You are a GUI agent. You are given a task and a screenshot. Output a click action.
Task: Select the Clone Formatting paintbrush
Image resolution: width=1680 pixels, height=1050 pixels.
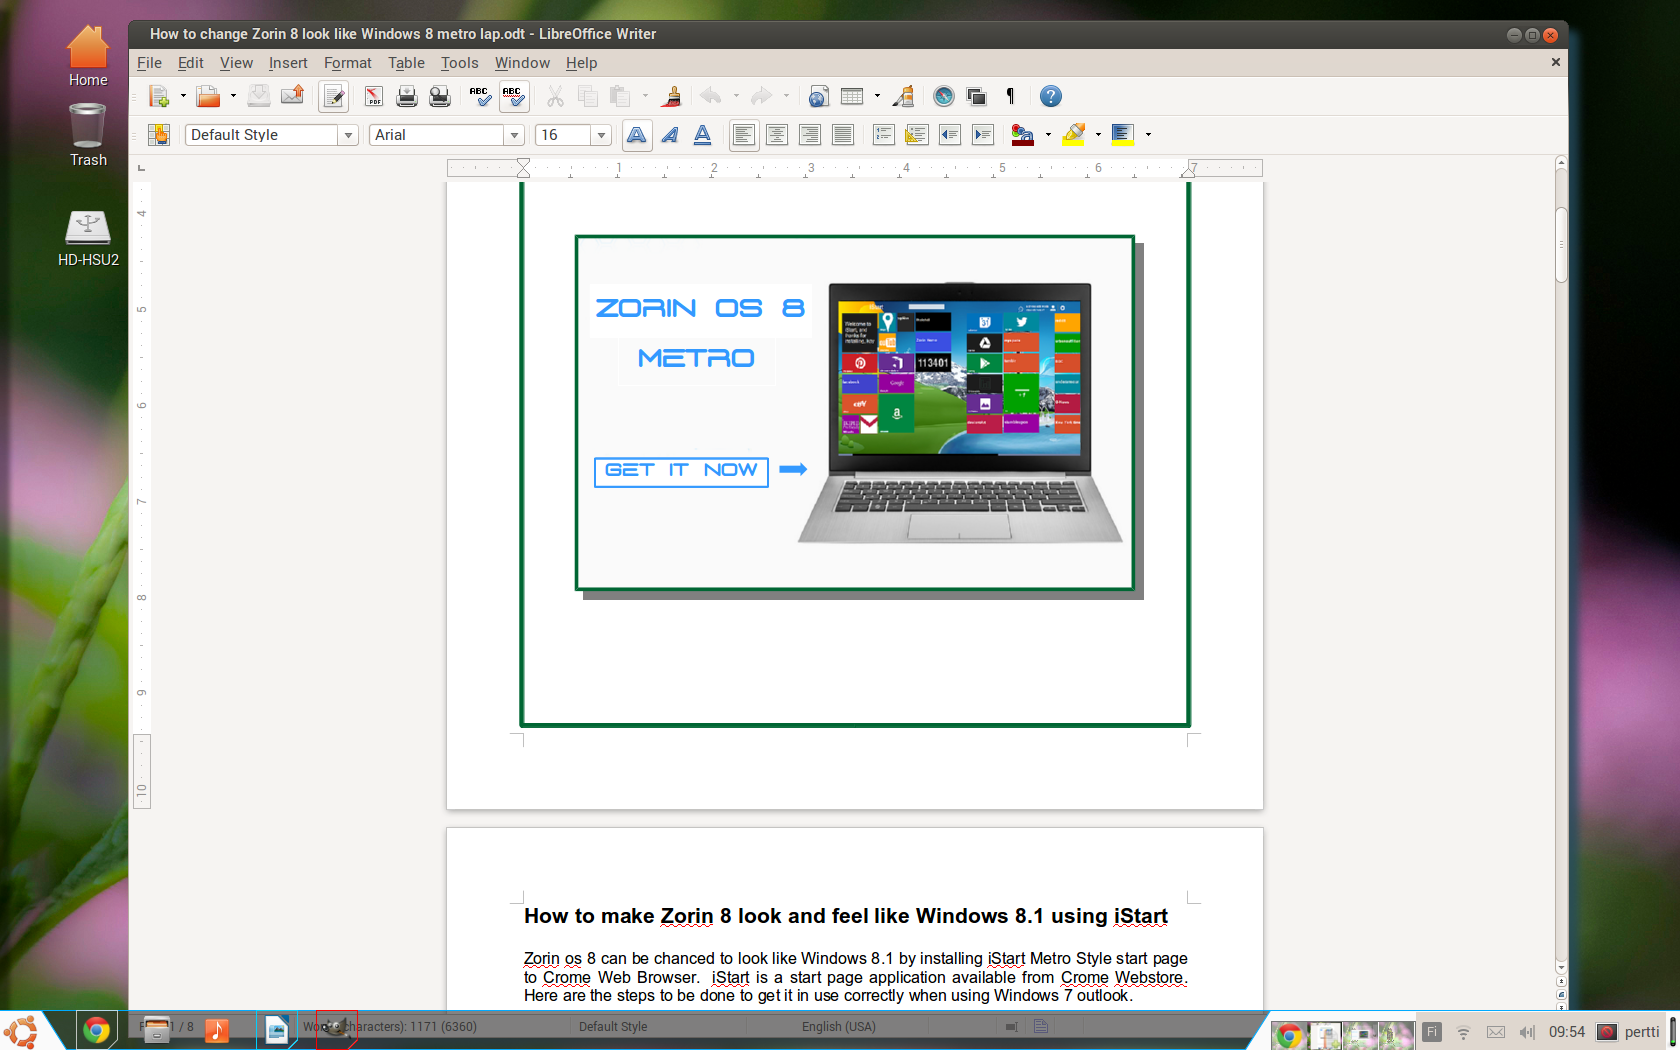(x=672, y=97)
